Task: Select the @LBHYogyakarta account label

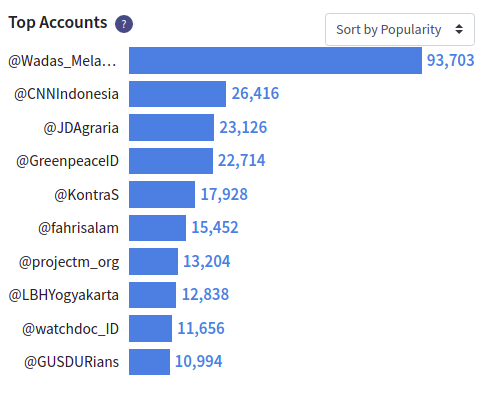Action: point(64,296)
